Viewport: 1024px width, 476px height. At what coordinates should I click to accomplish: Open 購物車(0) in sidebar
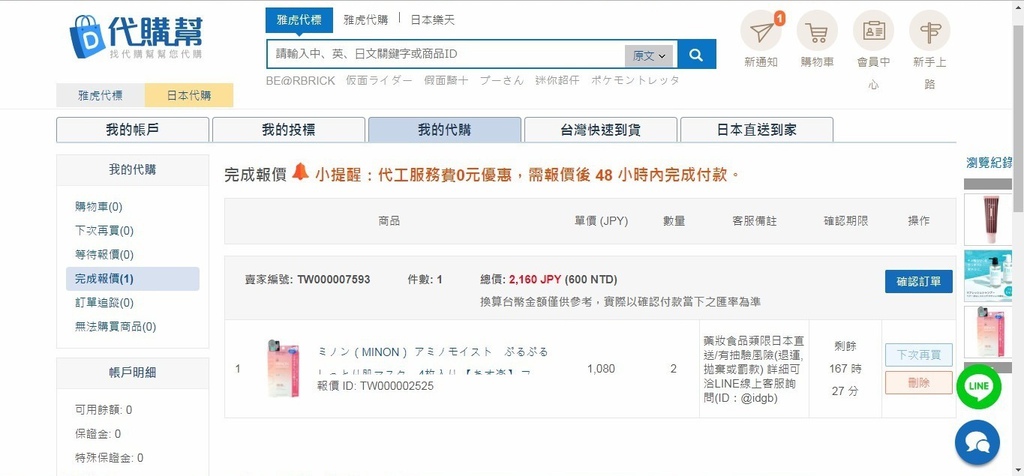tap(99, 207)
